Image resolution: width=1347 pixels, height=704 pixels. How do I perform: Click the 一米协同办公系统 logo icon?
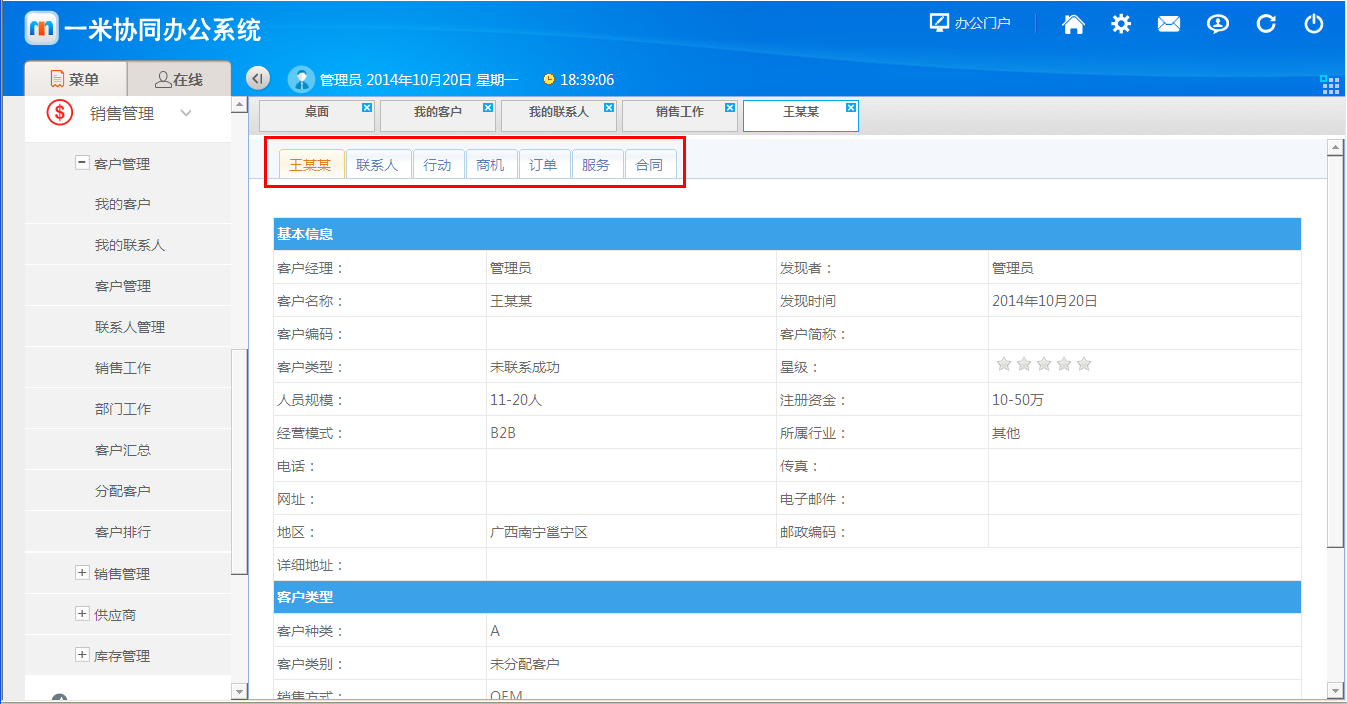pos(41,28)
